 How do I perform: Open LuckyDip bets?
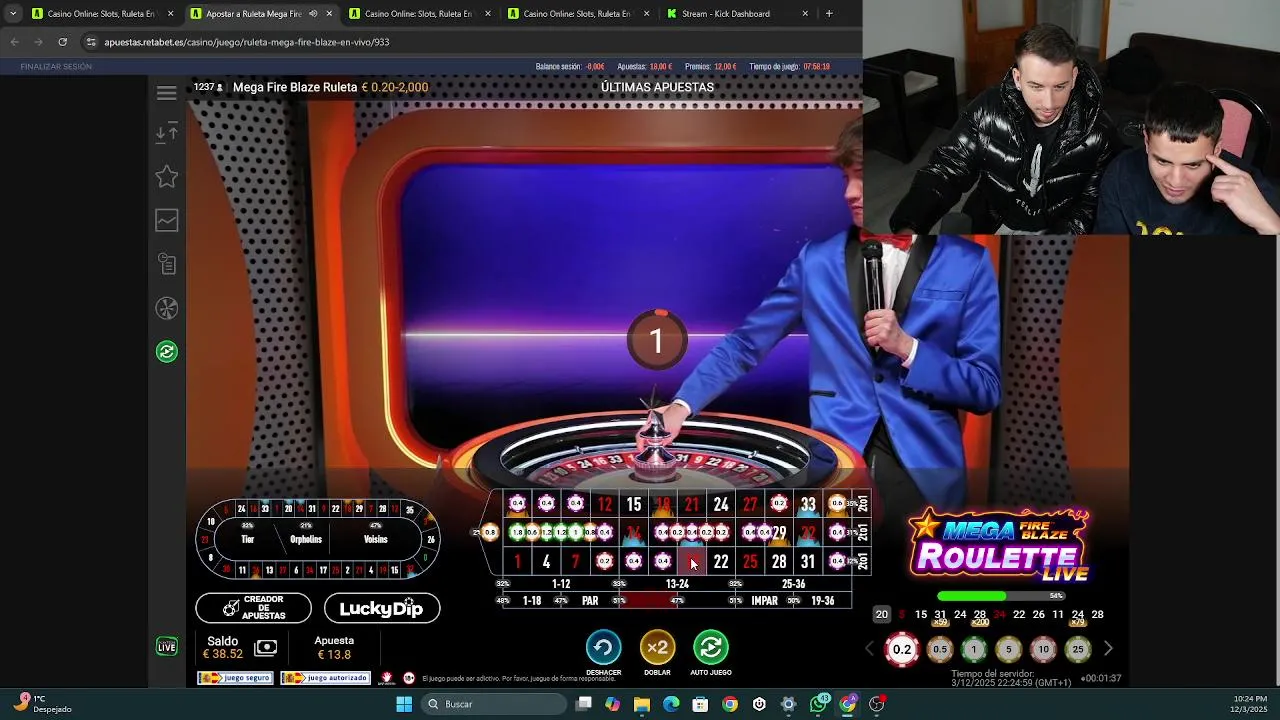pos(382,608)
